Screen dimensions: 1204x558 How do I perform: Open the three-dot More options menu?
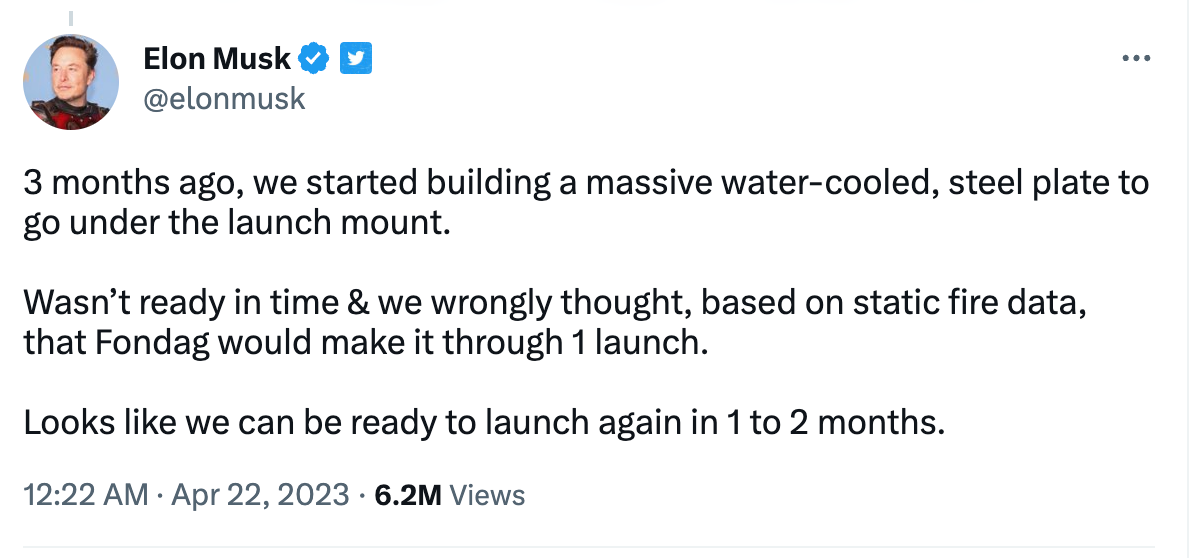coord(1138,59)
